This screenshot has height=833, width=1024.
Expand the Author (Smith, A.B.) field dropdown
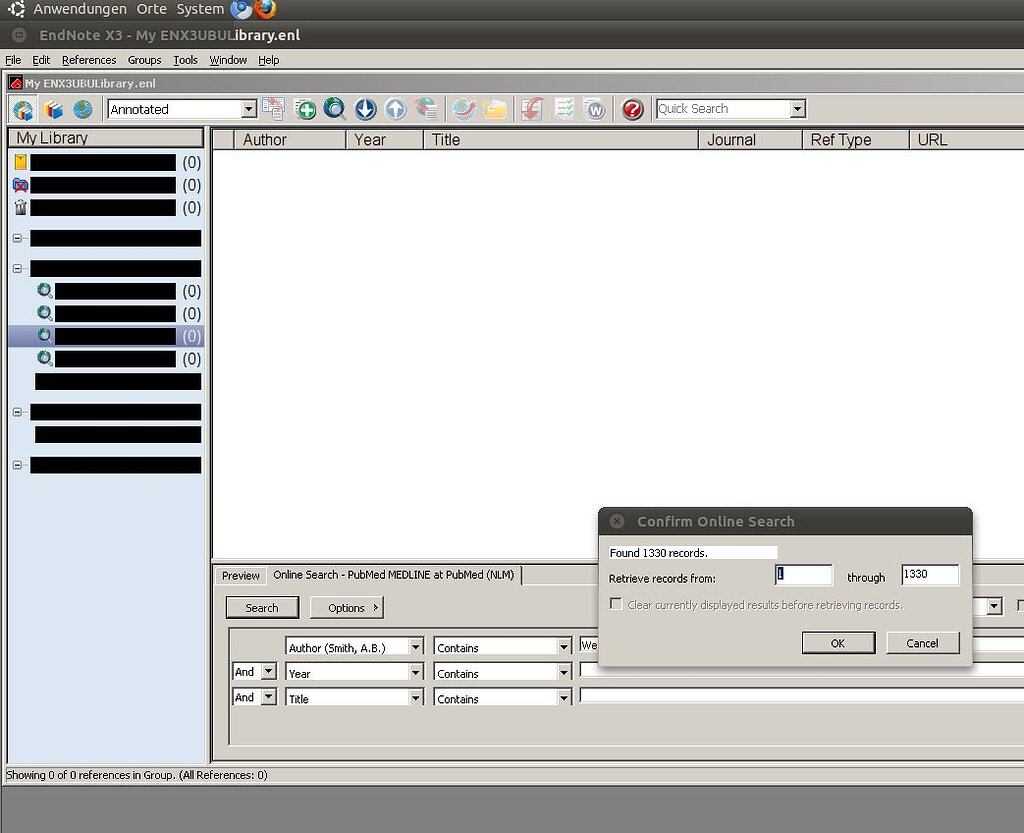click(x=416, y=646)
